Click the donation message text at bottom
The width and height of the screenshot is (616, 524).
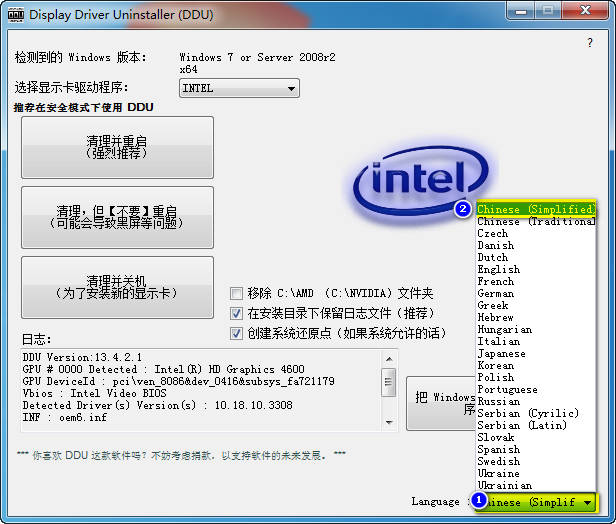coord(181,456)
